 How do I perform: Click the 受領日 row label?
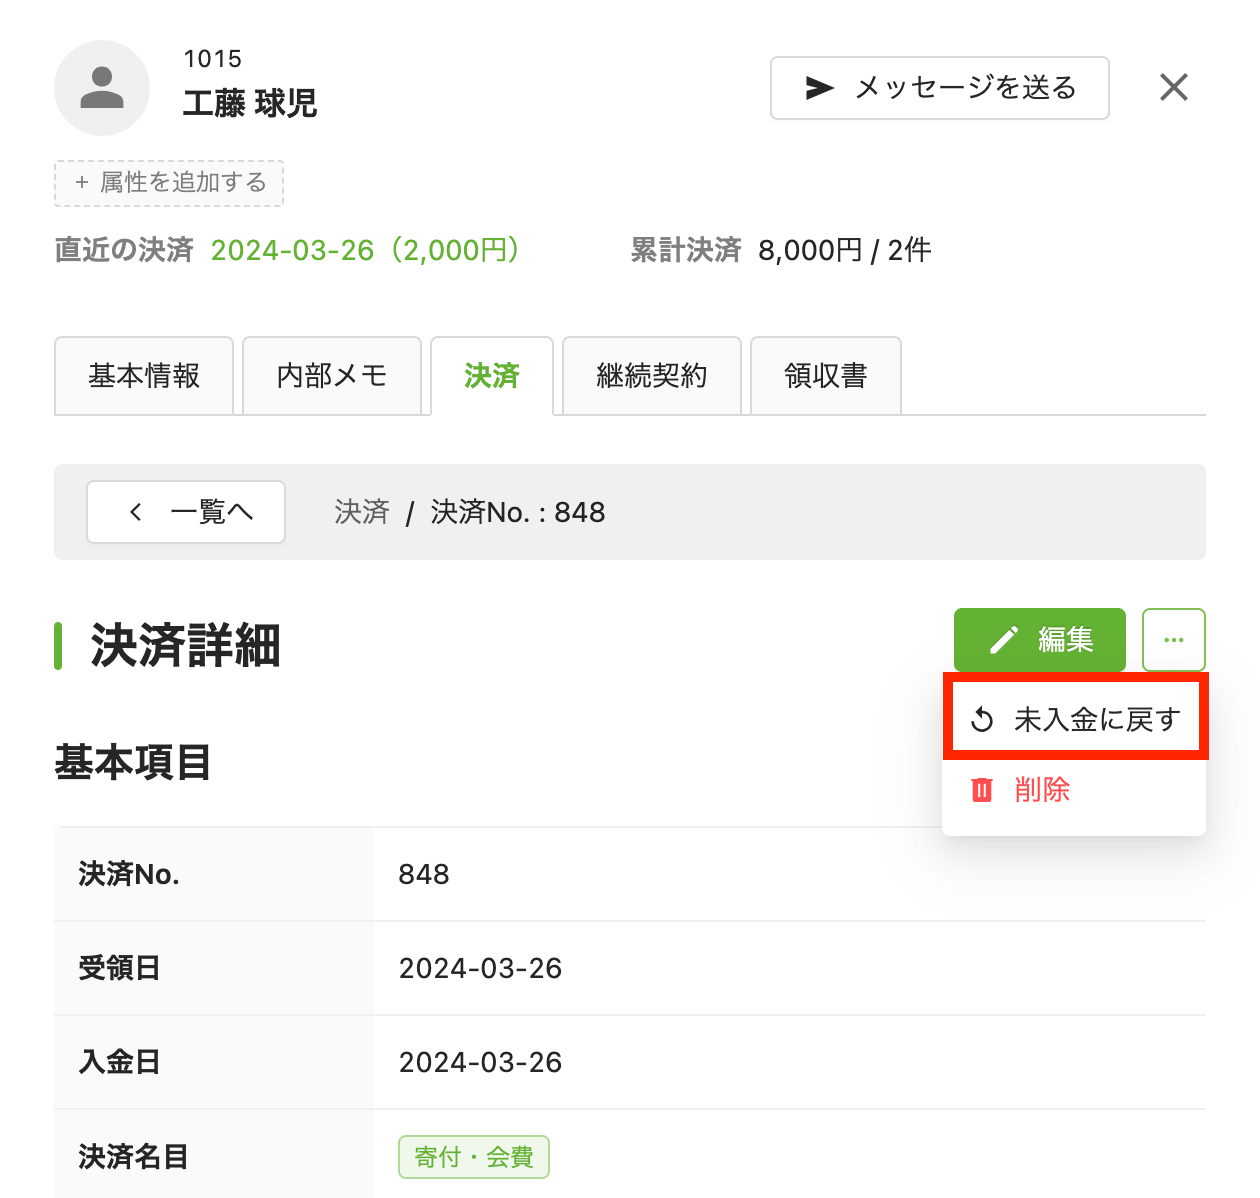(119, 968)
